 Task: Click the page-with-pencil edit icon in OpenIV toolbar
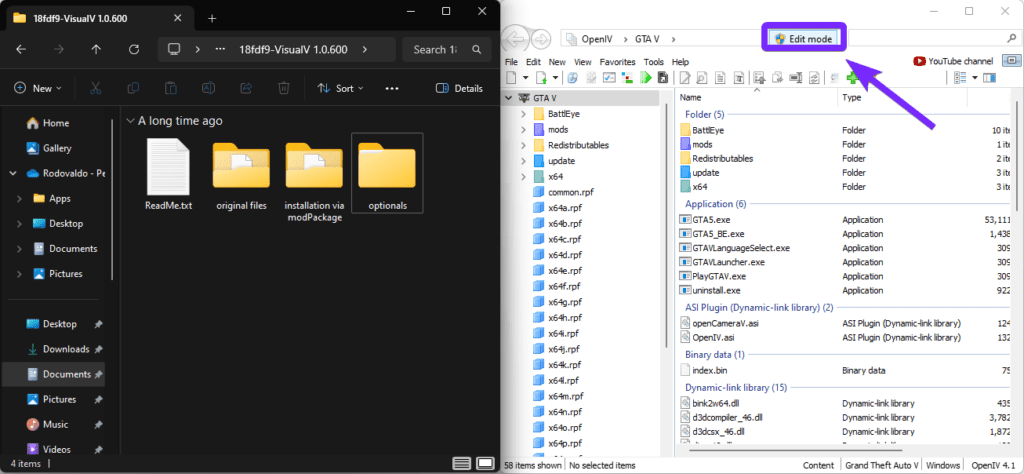[x=685, y=78]
